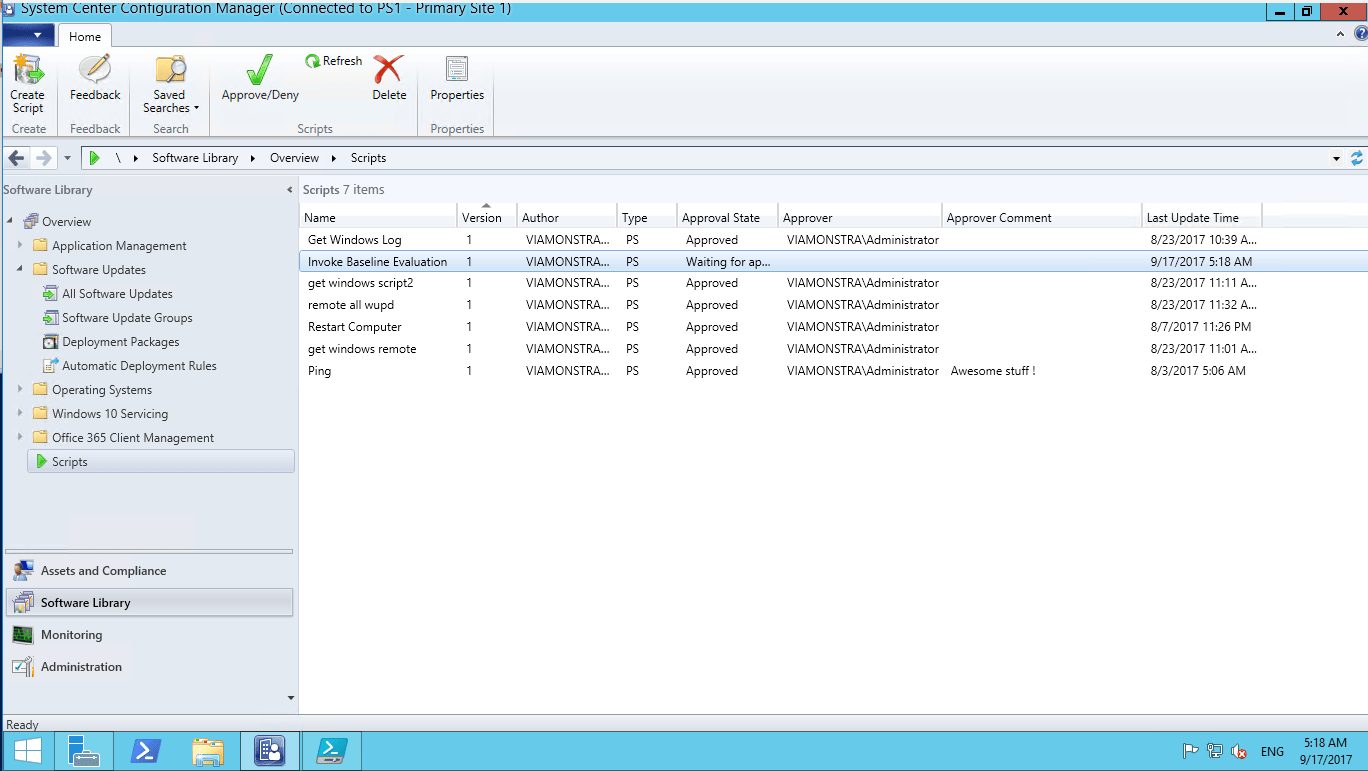Expand the Operating Systems folder
Screen dimensions: 1368x771
20,389
